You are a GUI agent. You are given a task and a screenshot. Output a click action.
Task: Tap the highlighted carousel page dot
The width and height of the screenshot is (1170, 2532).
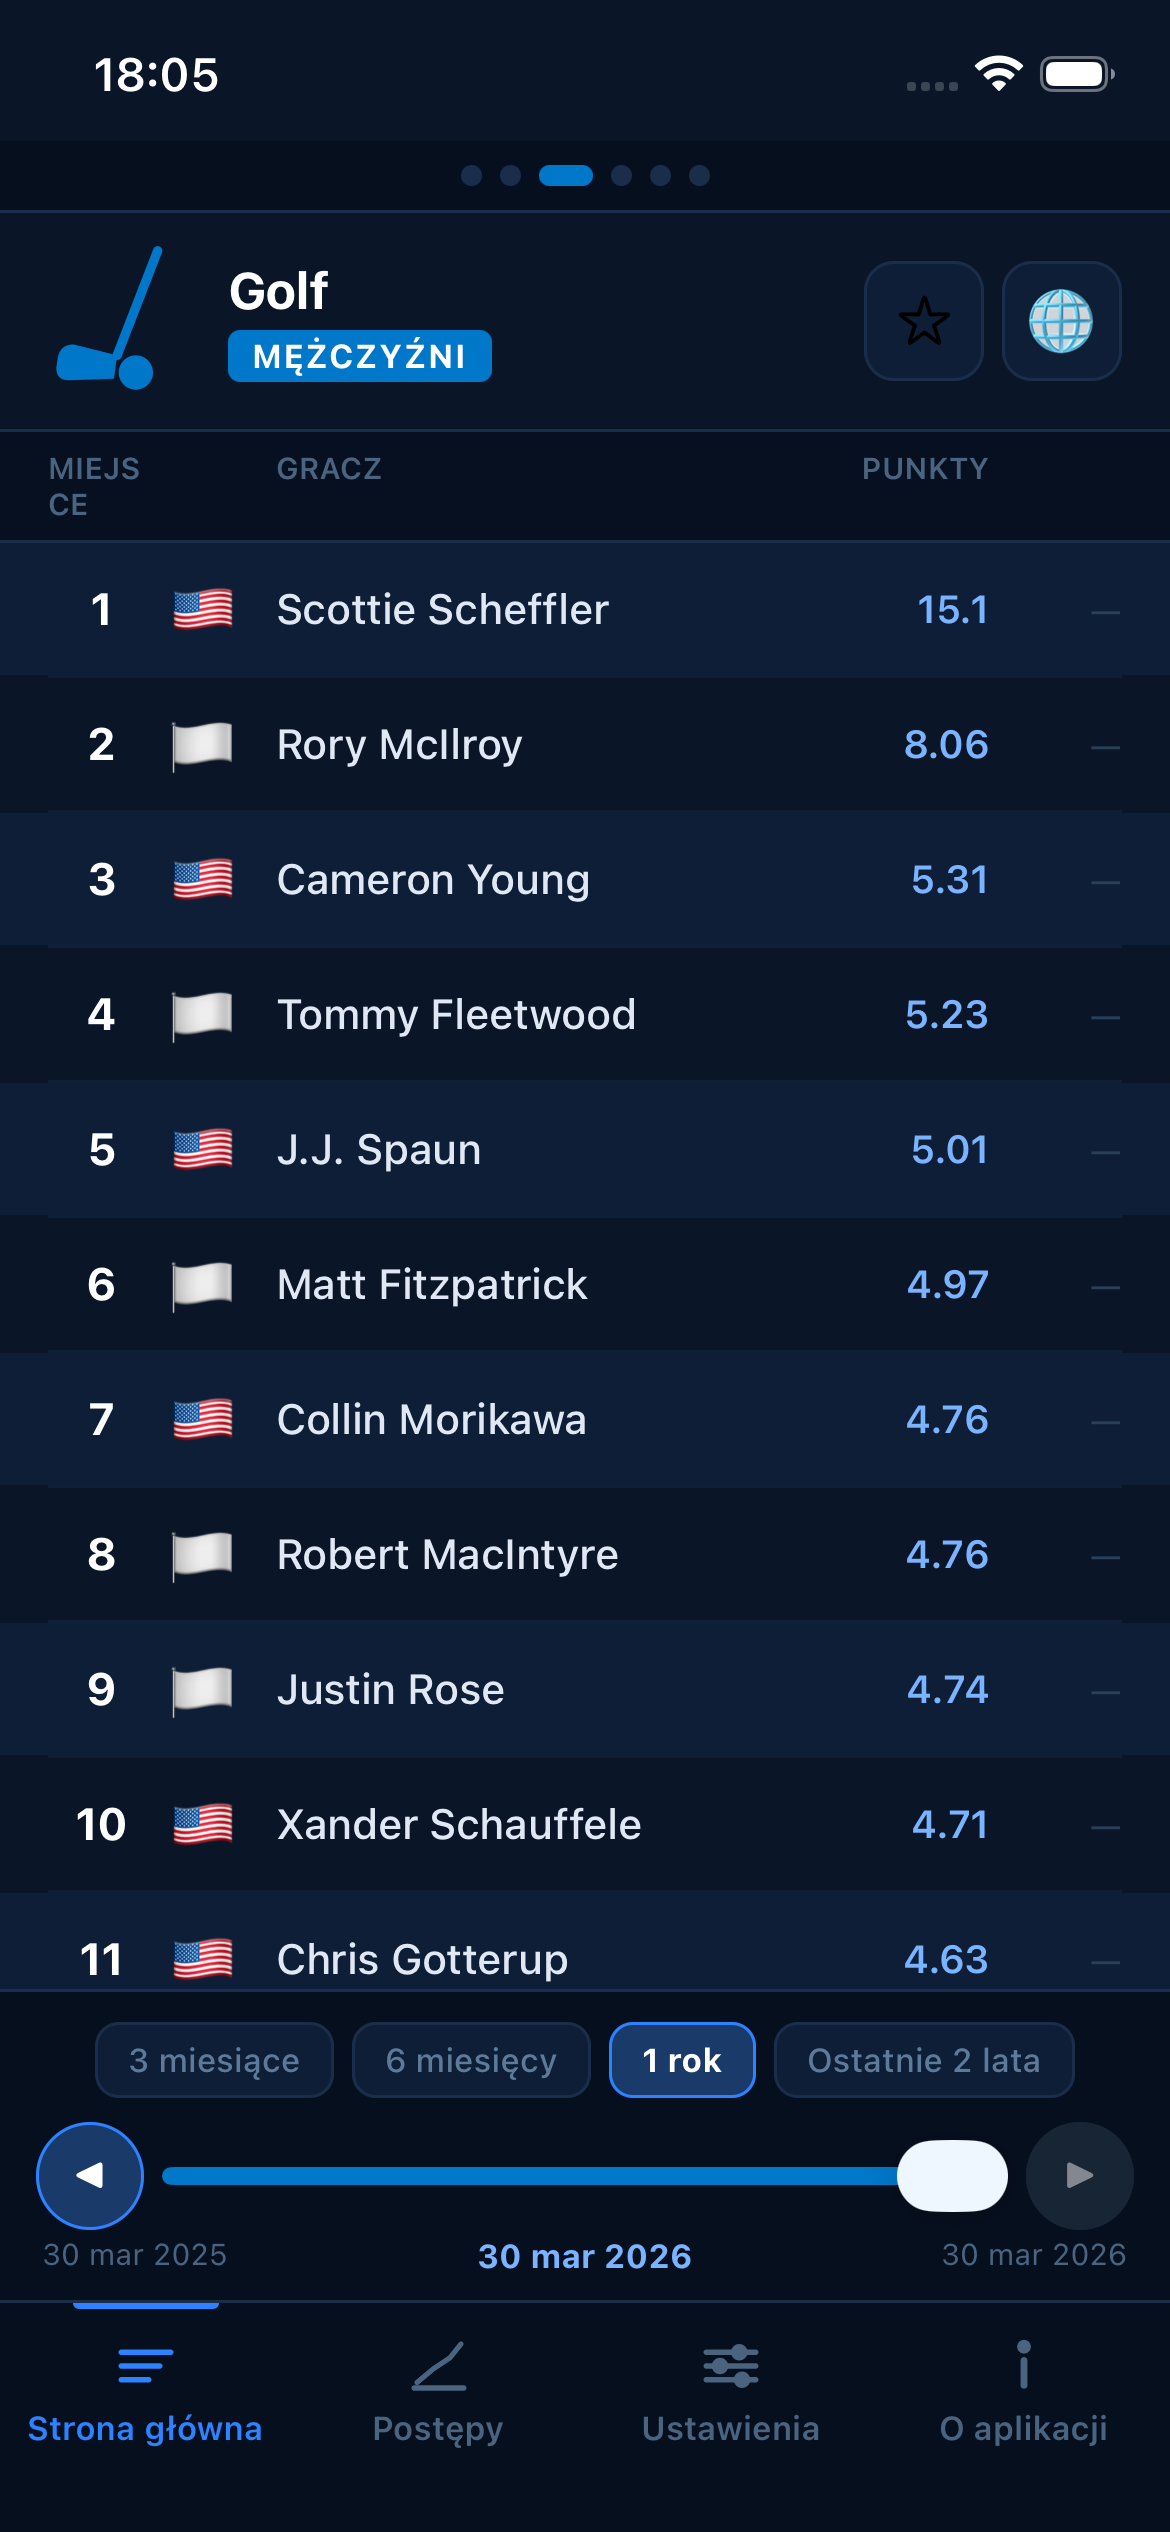[x=567, y=176]
